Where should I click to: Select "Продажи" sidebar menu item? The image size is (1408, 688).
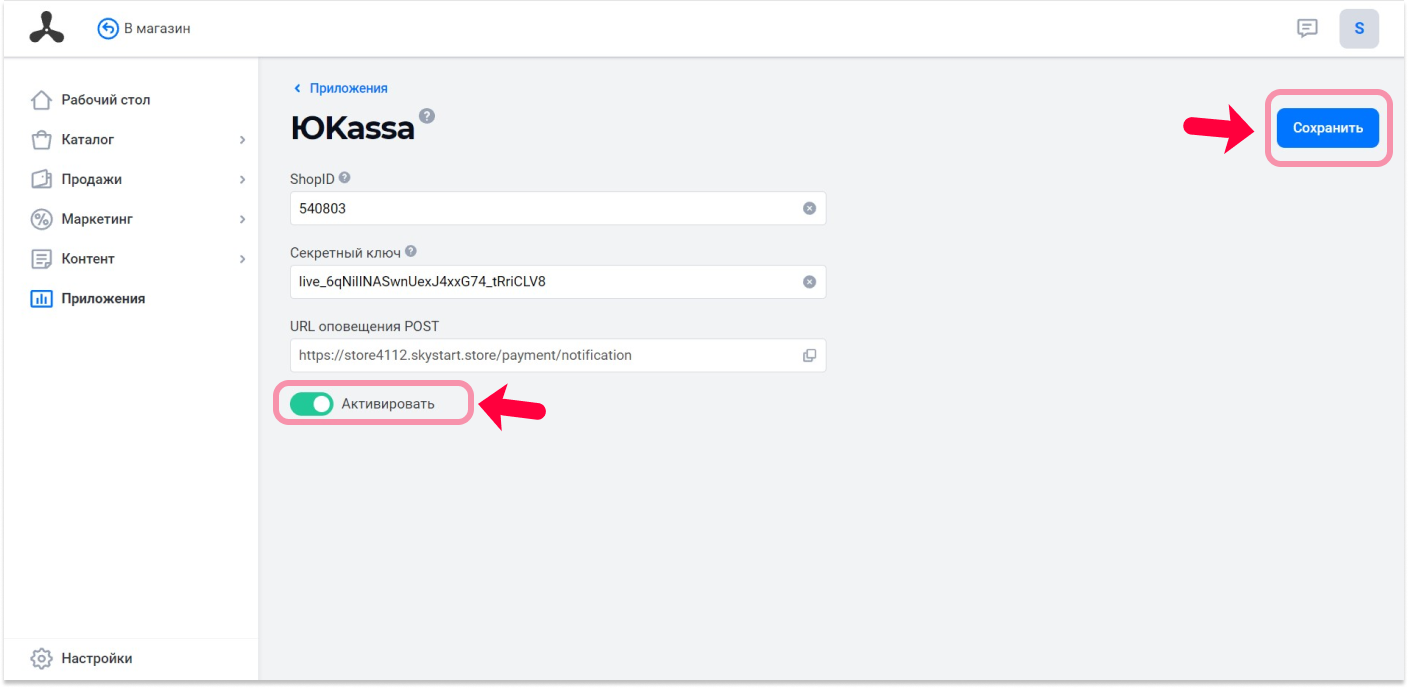tap(132, 179)
